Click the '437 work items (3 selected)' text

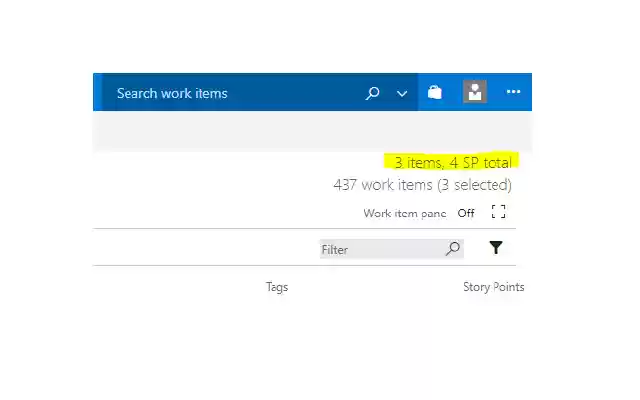point(422,185)
